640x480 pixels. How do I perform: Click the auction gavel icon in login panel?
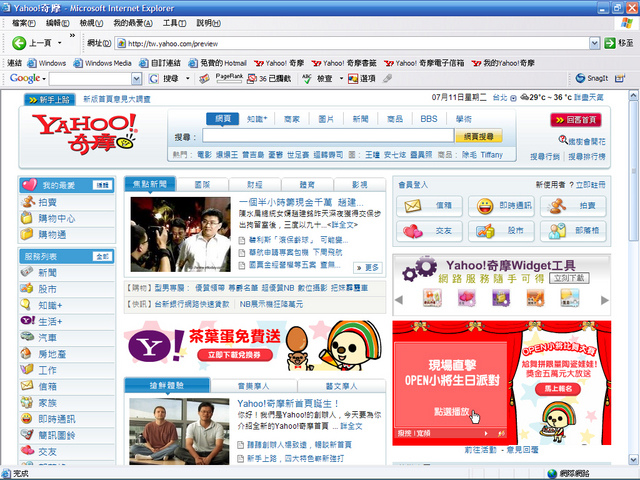click(557, 206)
